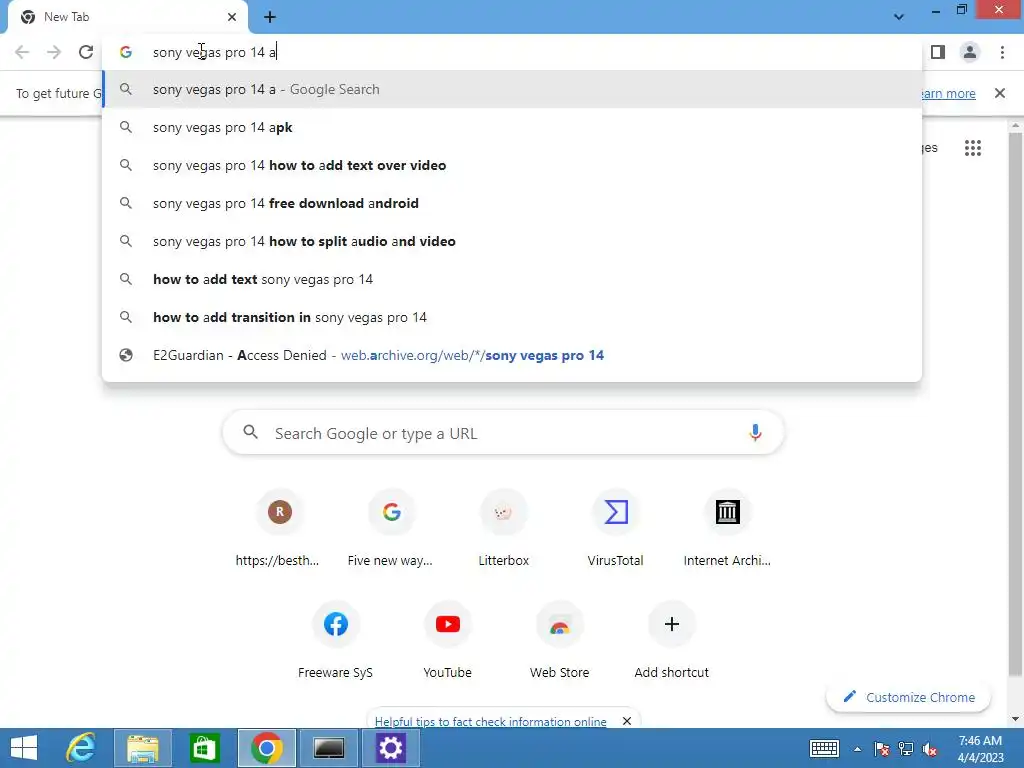
Task: Open the https://besth... shortcut
Action: click(x=280, y=528)
